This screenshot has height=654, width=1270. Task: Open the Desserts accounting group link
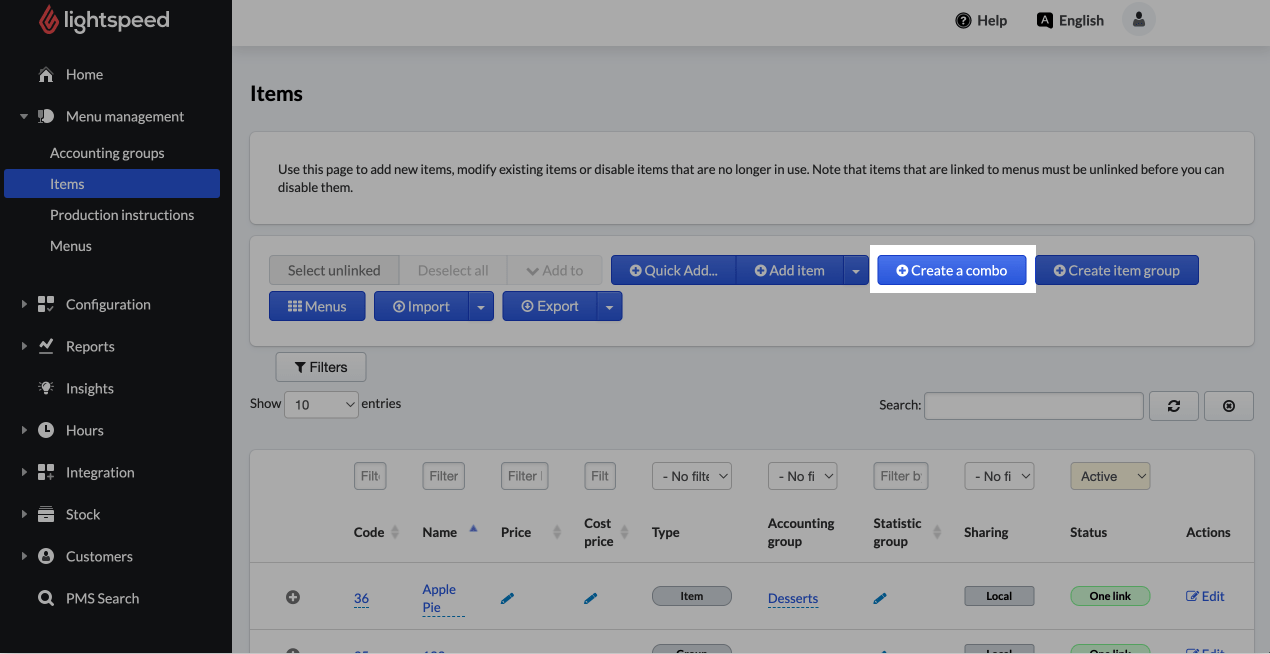coord(793,598)
